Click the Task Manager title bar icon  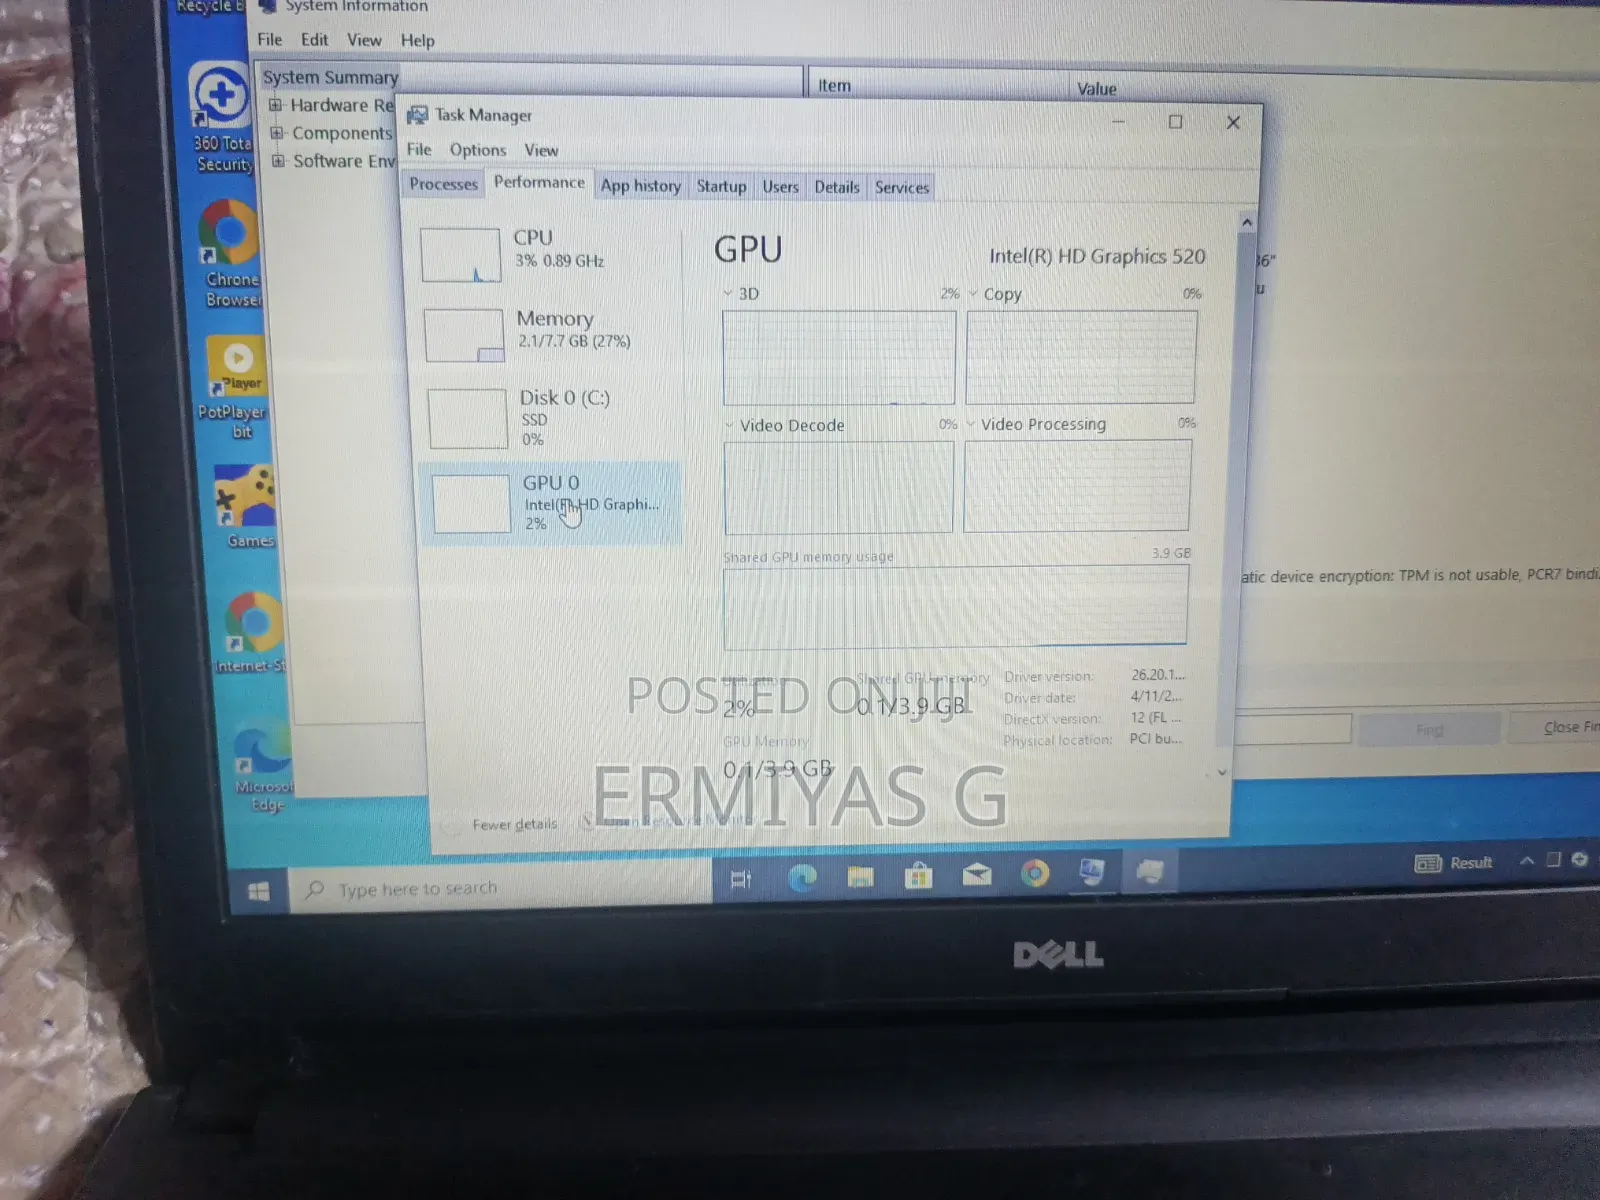[x=417, y=115]
